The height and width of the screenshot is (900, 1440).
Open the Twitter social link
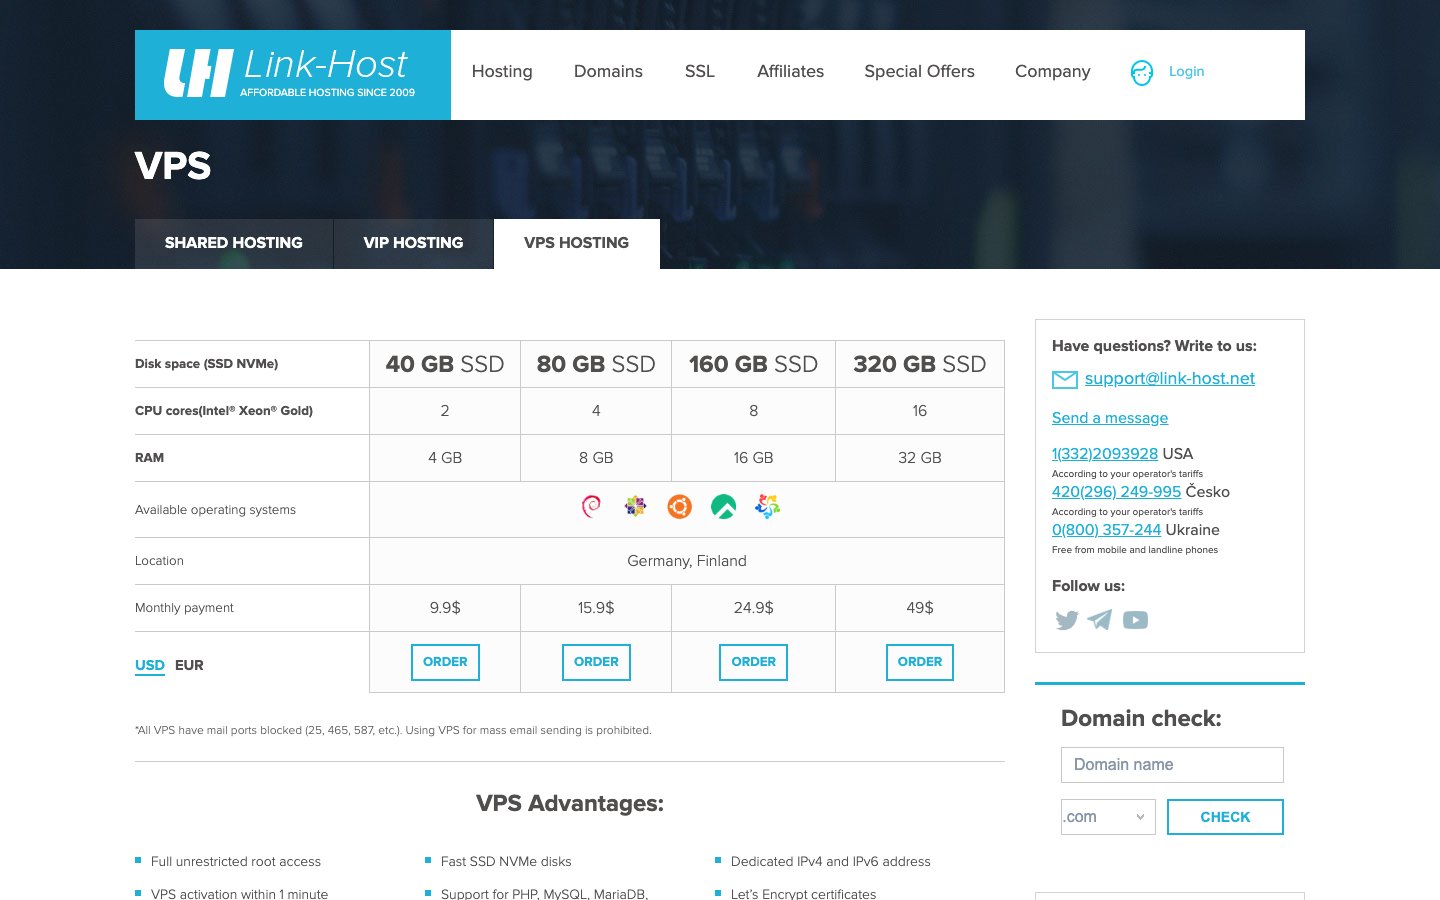pos(1067,620)
